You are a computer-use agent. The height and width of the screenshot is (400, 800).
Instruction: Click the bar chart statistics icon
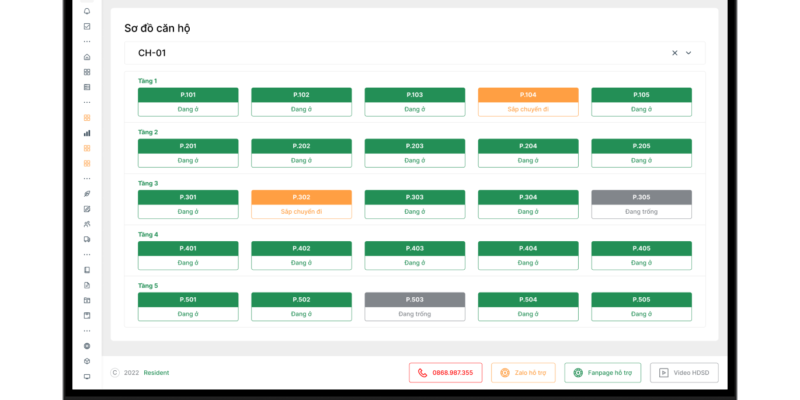[87, 132]
